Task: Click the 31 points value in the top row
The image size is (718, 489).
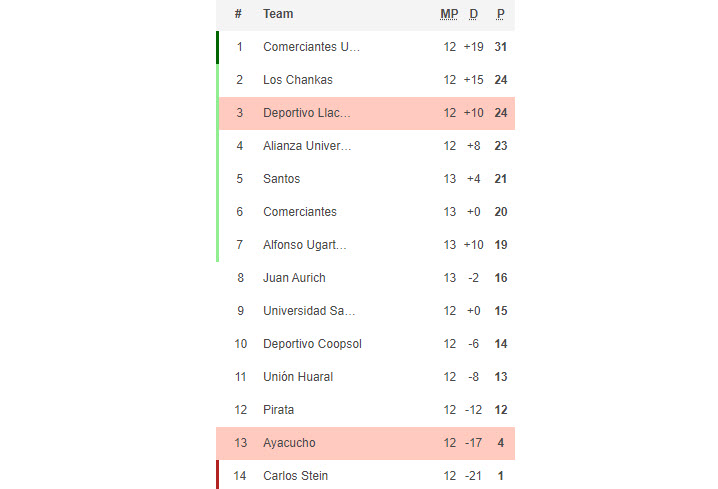Action: [501, 47]
